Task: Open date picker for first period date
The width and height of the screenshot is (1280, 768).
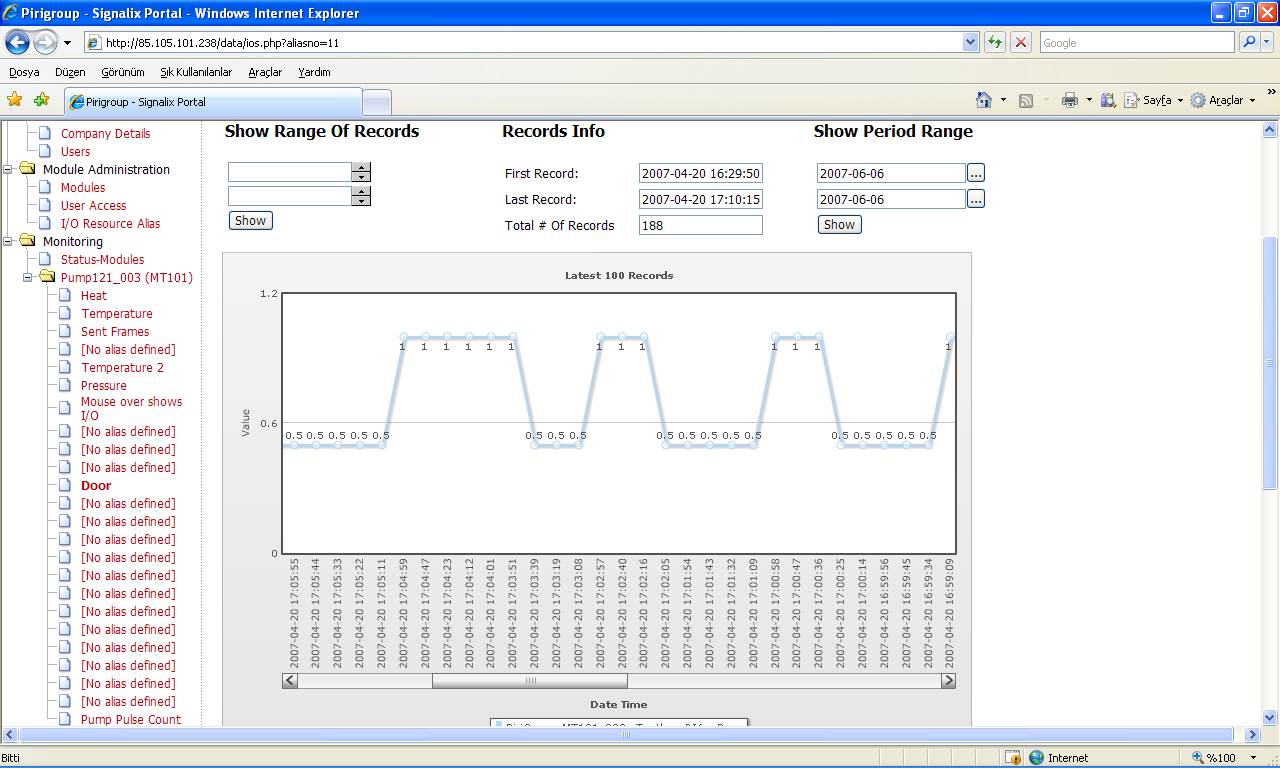Action: tap(976, 173)
